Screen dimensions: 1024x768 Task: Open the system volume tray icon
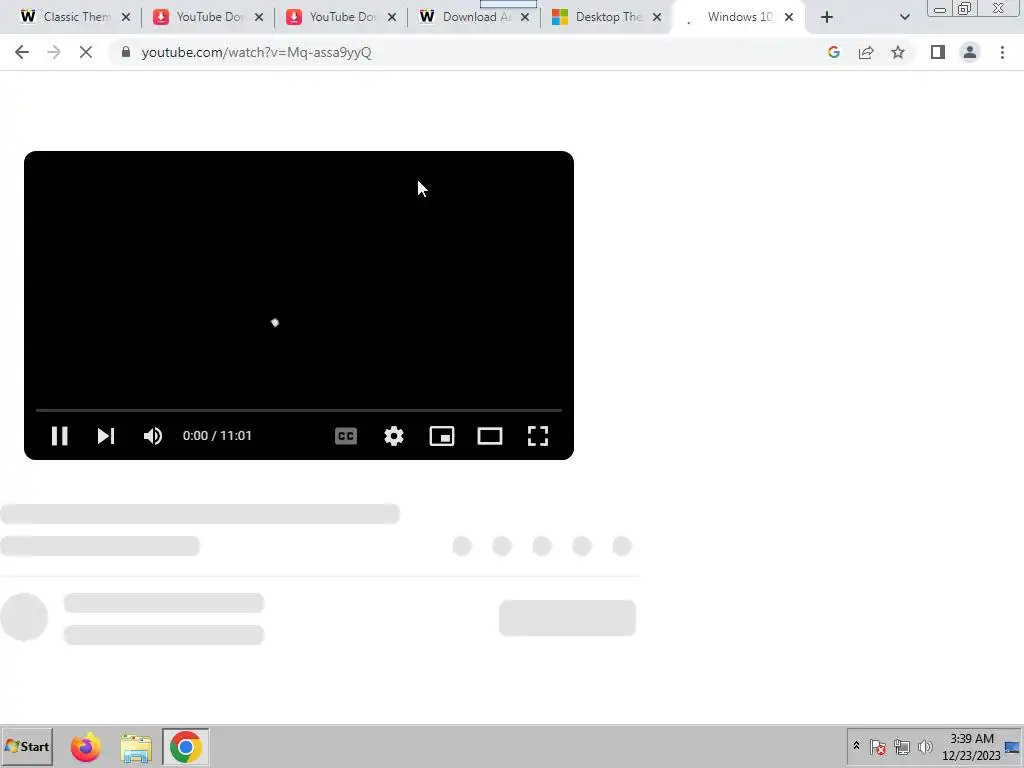coord(925,747)
